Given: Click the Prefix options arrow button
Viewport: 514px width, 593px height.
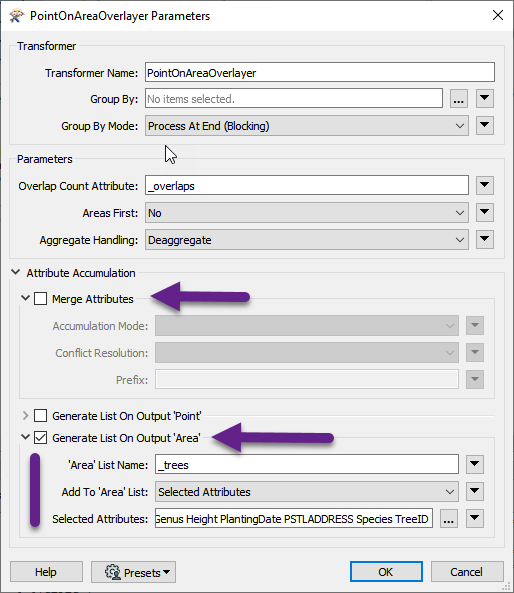Looking at the screenshot, I should [475, 379].
